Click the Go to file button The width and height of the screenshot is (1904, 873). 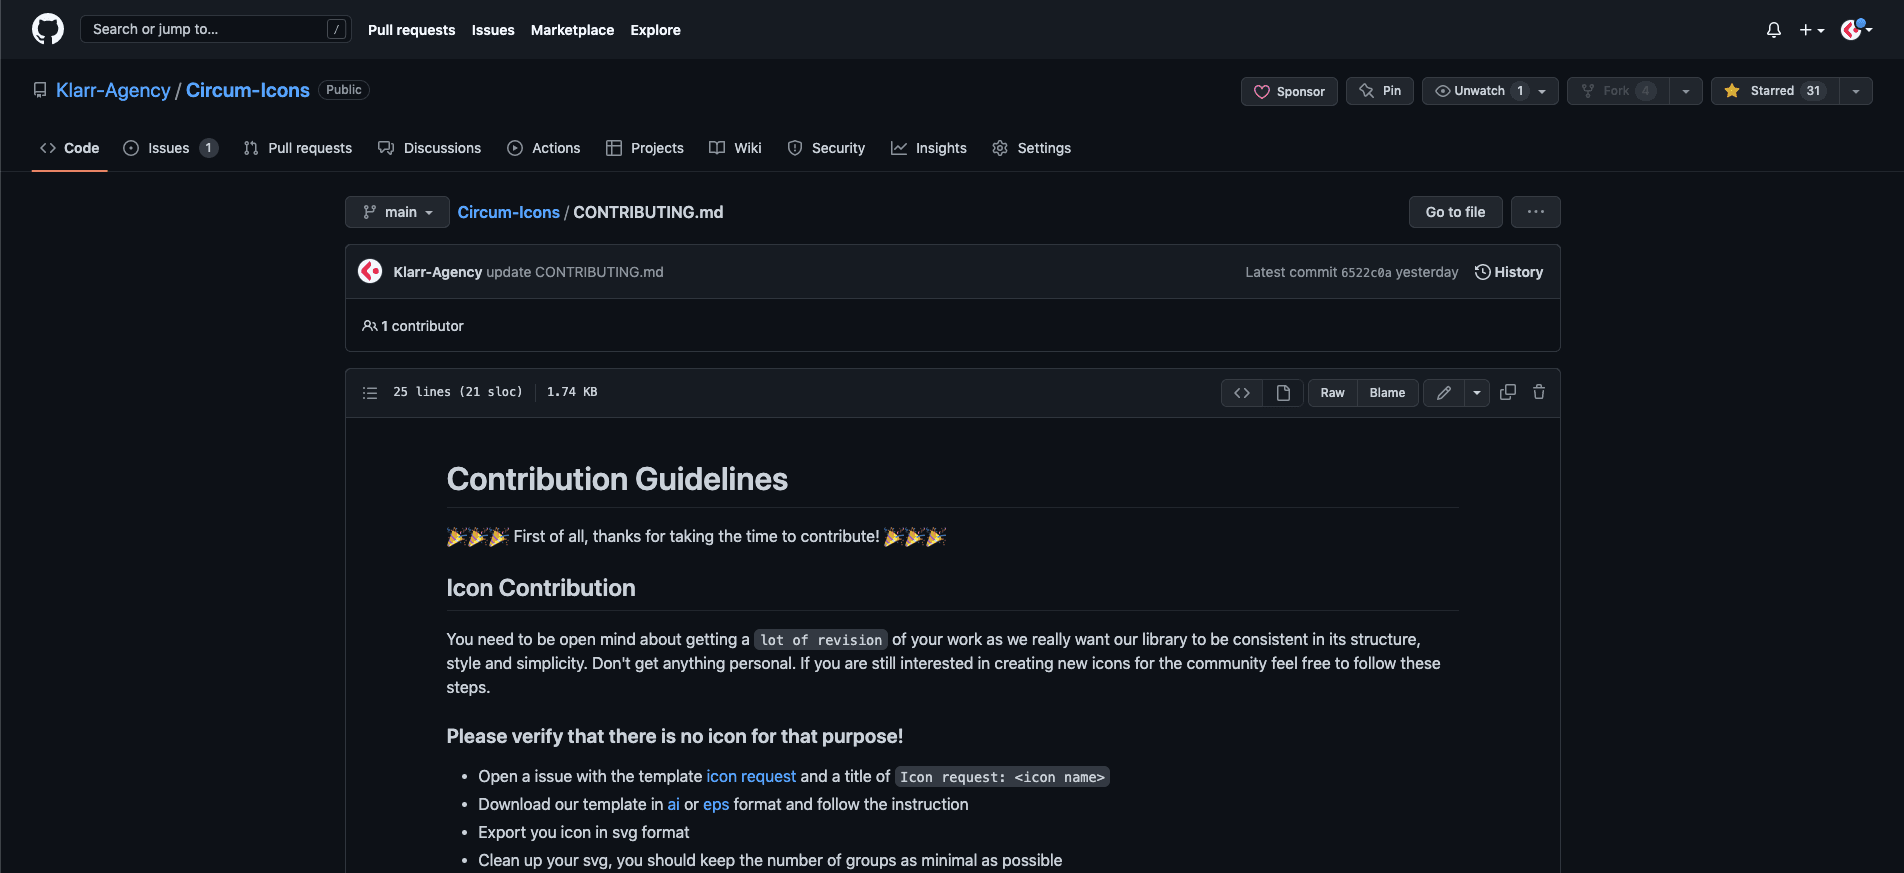click(1455, 212)
